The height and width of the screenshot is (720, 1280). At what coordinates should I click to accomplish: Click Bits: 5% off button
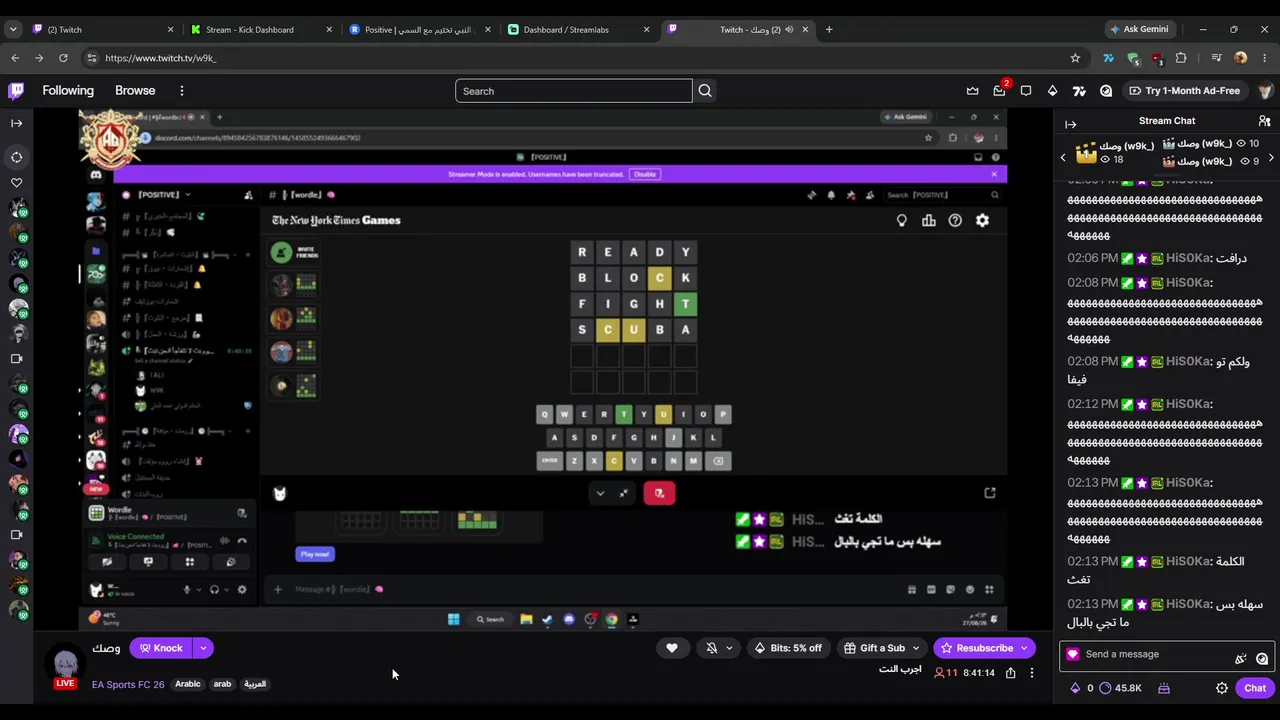[787, 648]
